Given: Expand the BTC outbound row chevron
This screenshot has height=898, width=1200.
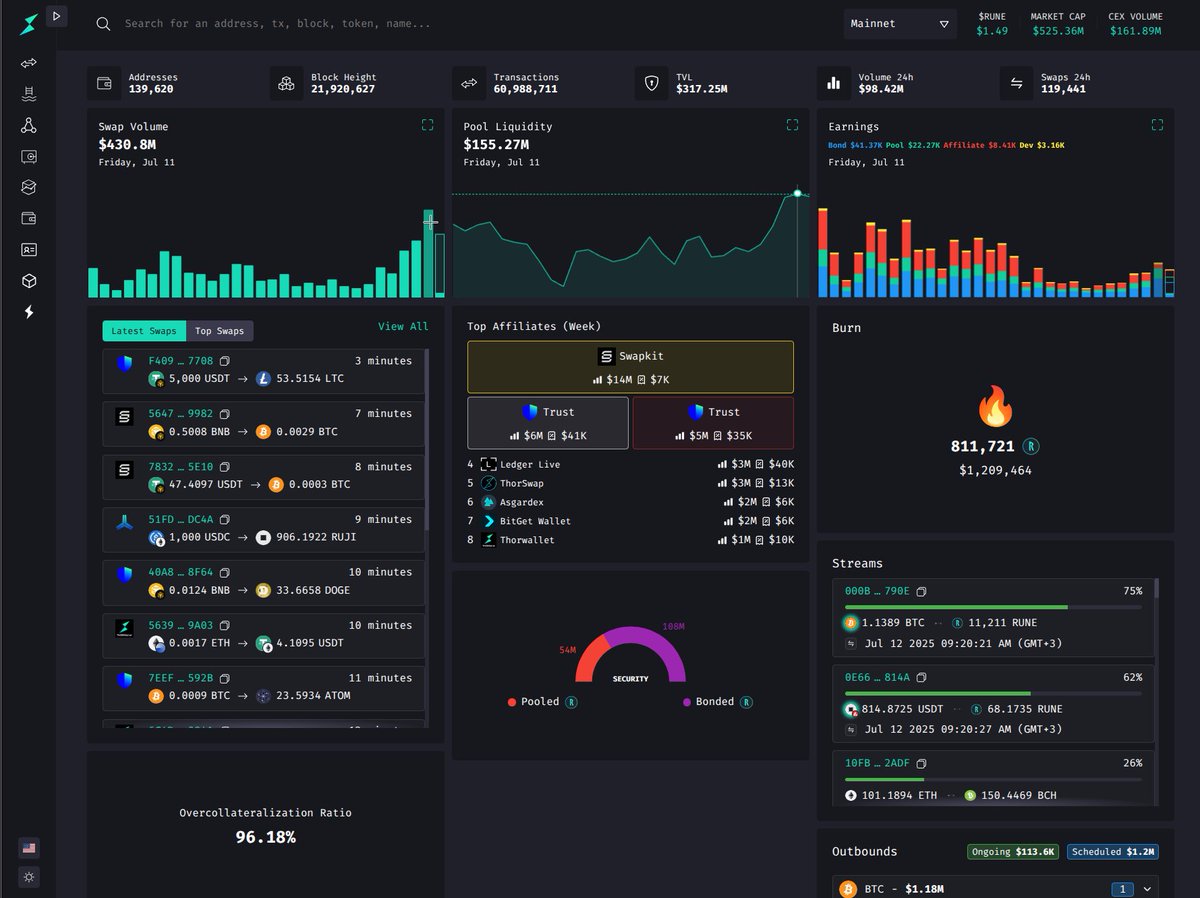Looking at the screenshot, I should click(1146, 888).
